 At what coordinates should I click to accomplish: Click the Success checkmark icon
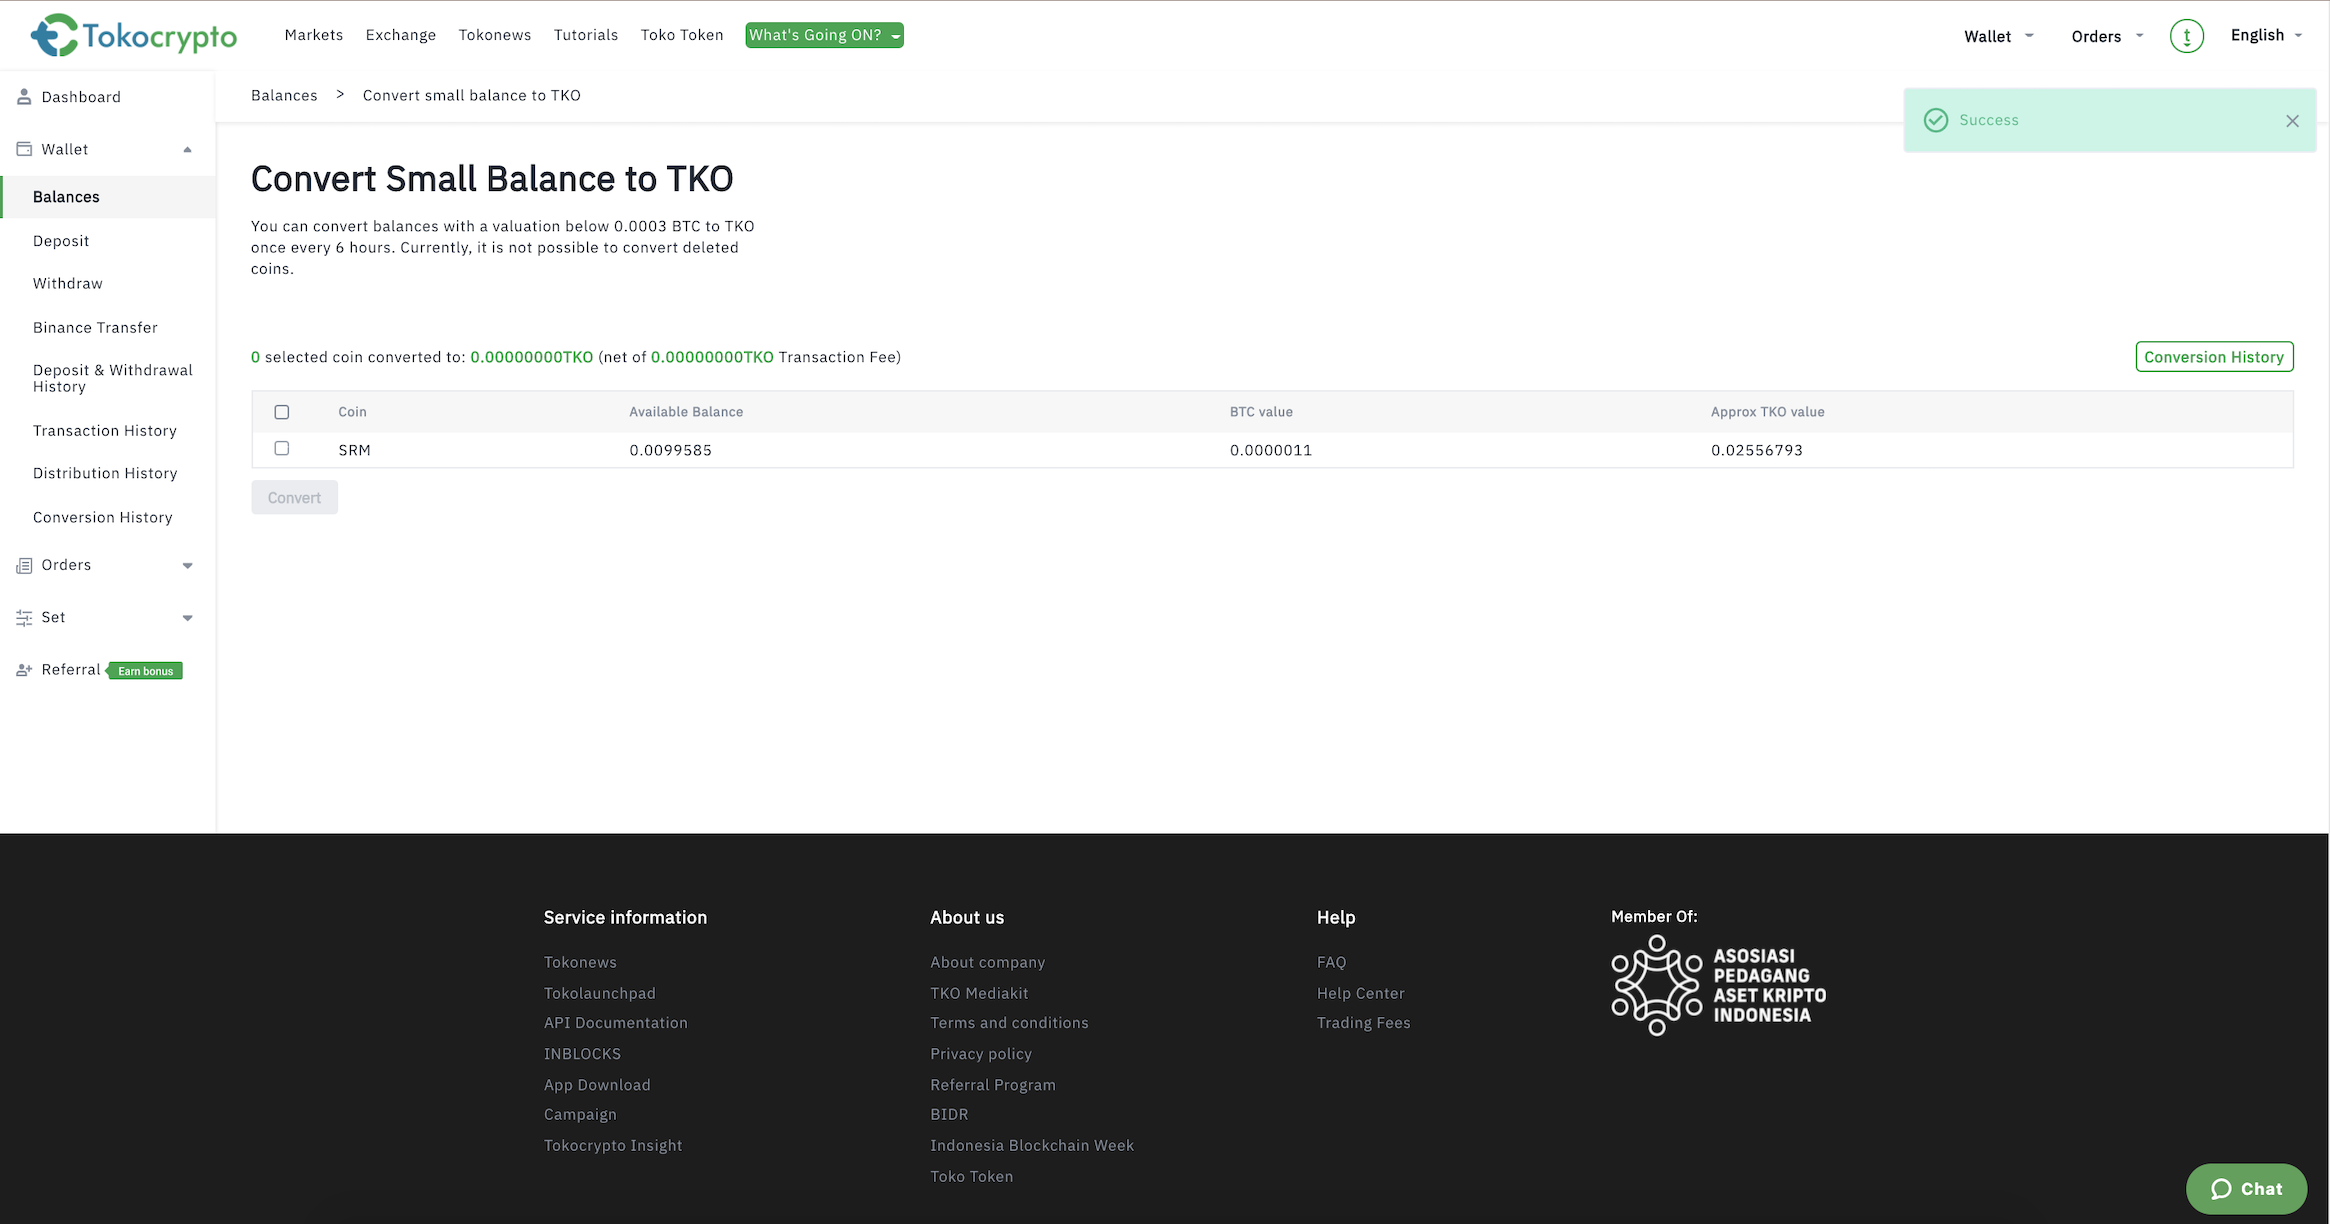pyautogui.click(x=1936, y=120)
